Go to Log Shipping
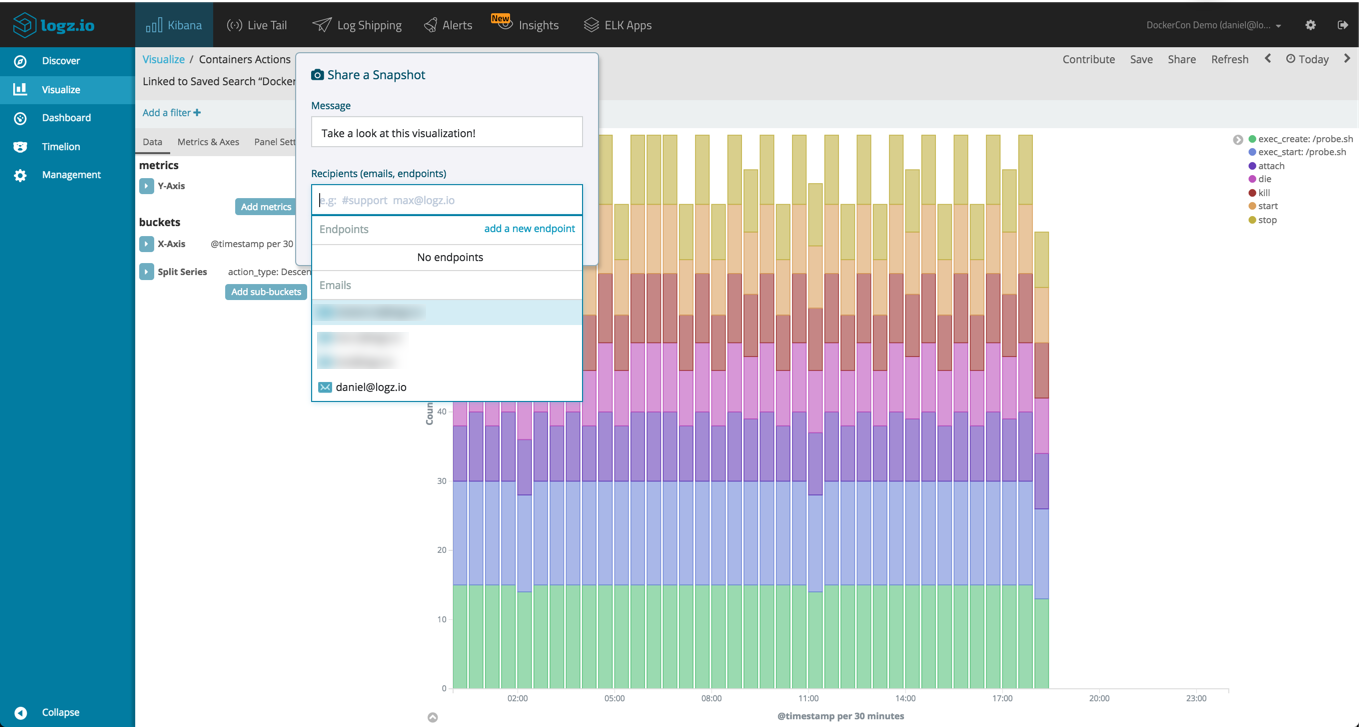Image resolution: width=1360 pixels, height=727 pixels. tap(357, 25)
